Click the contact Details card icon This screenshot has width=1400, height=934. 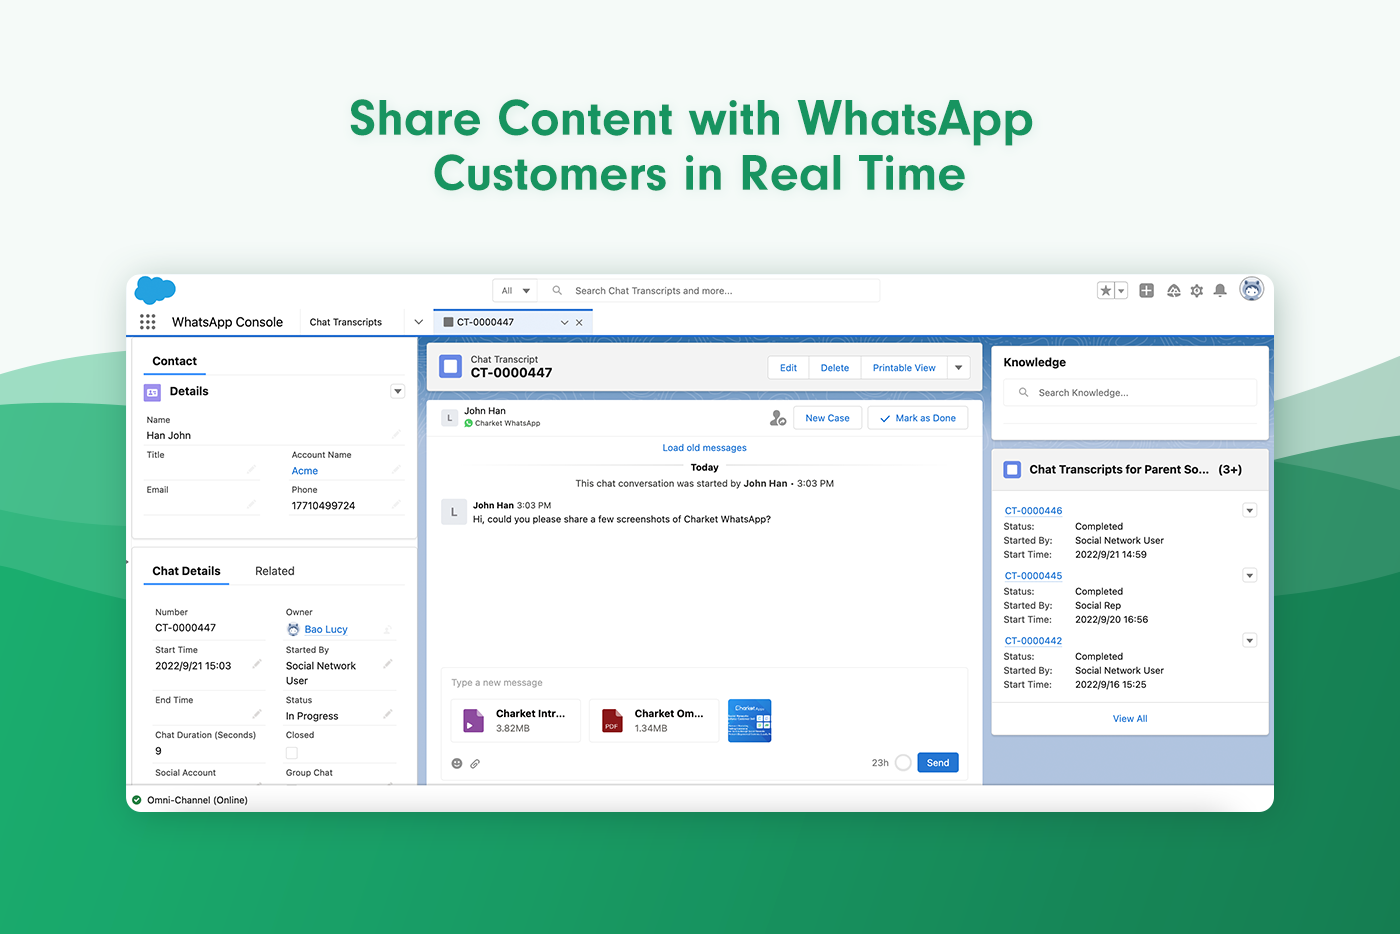152,393
